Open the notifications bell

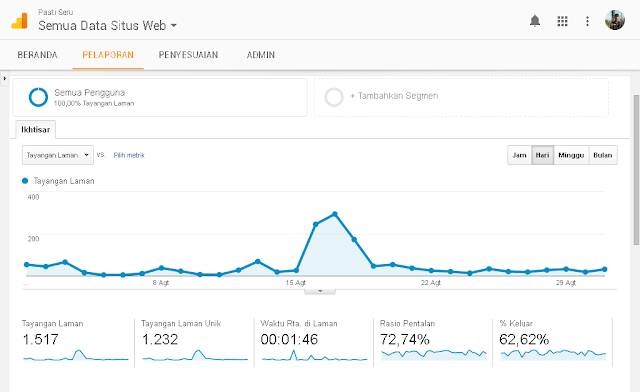[x=535, y=21]
